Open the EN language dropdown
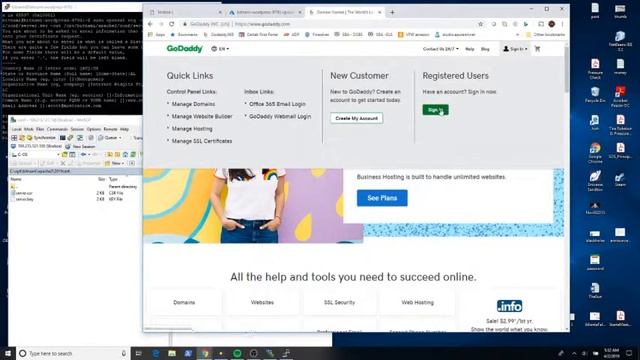 pyautogui.click(x=220, y=49)
